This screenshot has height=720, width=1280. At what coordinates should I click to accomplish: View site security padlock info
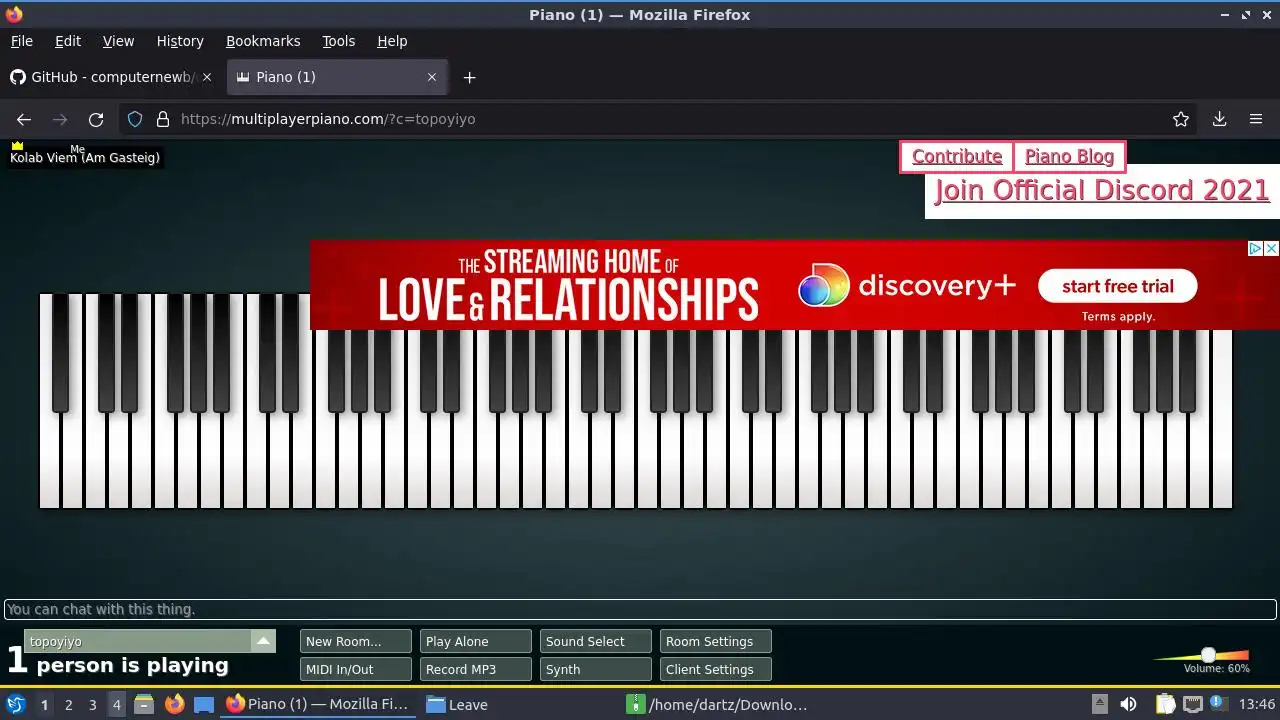tap(163, 119)
